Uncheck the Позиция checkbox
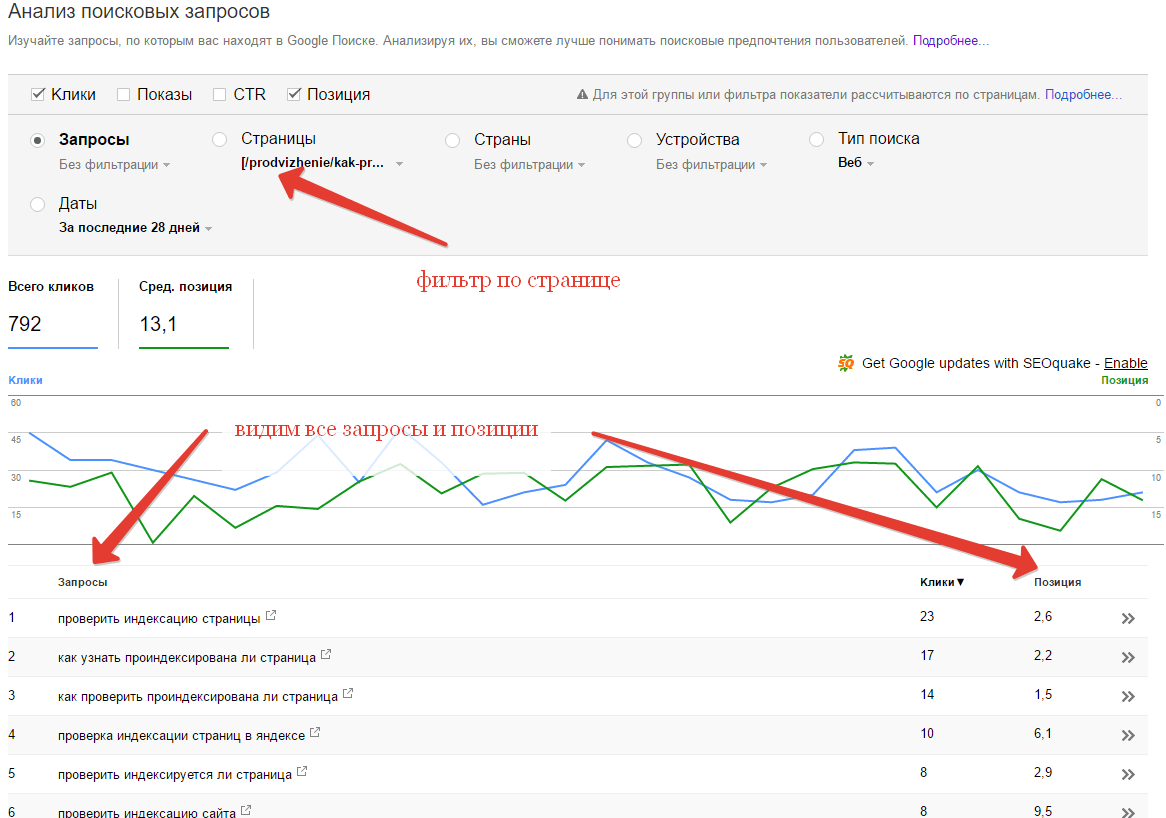 tap(294, 94)
